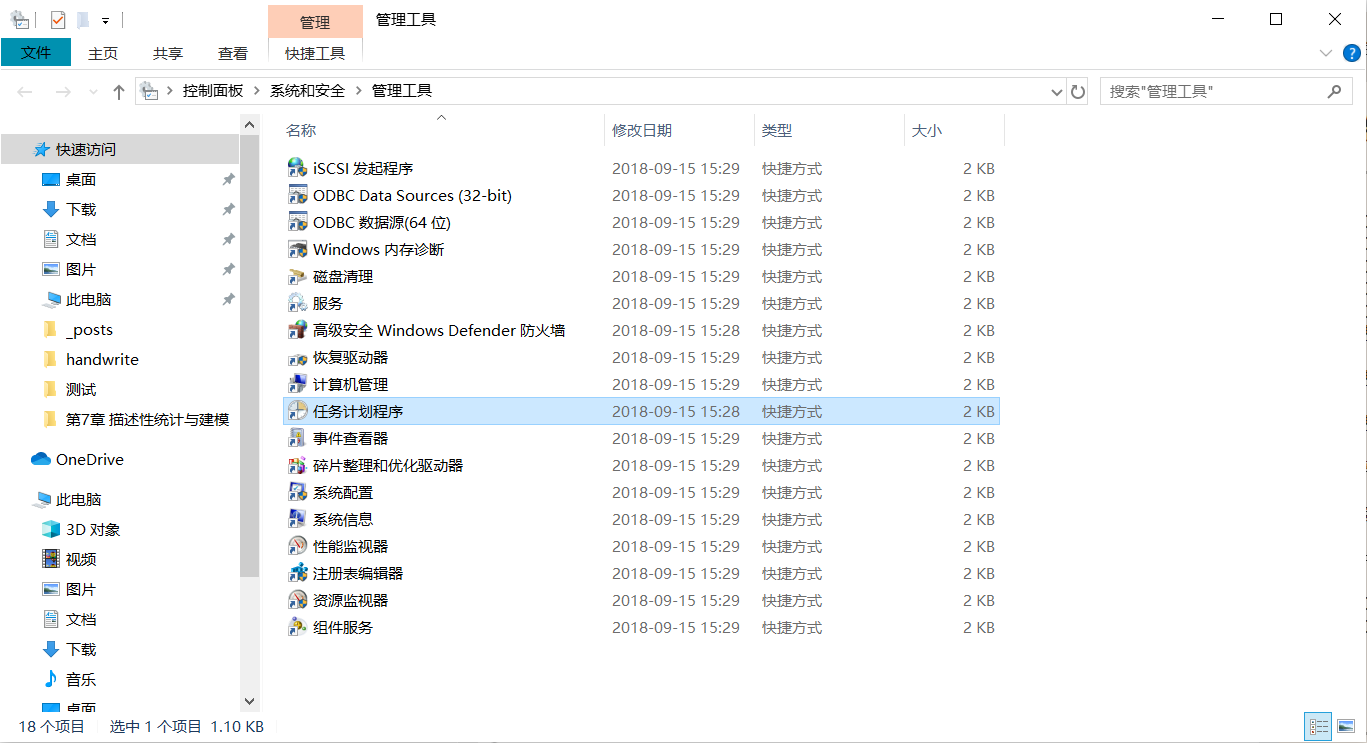The width and height of the screenshot is (1367, 743).
Task: Select the 组件服务 icon
Action: point(297,627)
